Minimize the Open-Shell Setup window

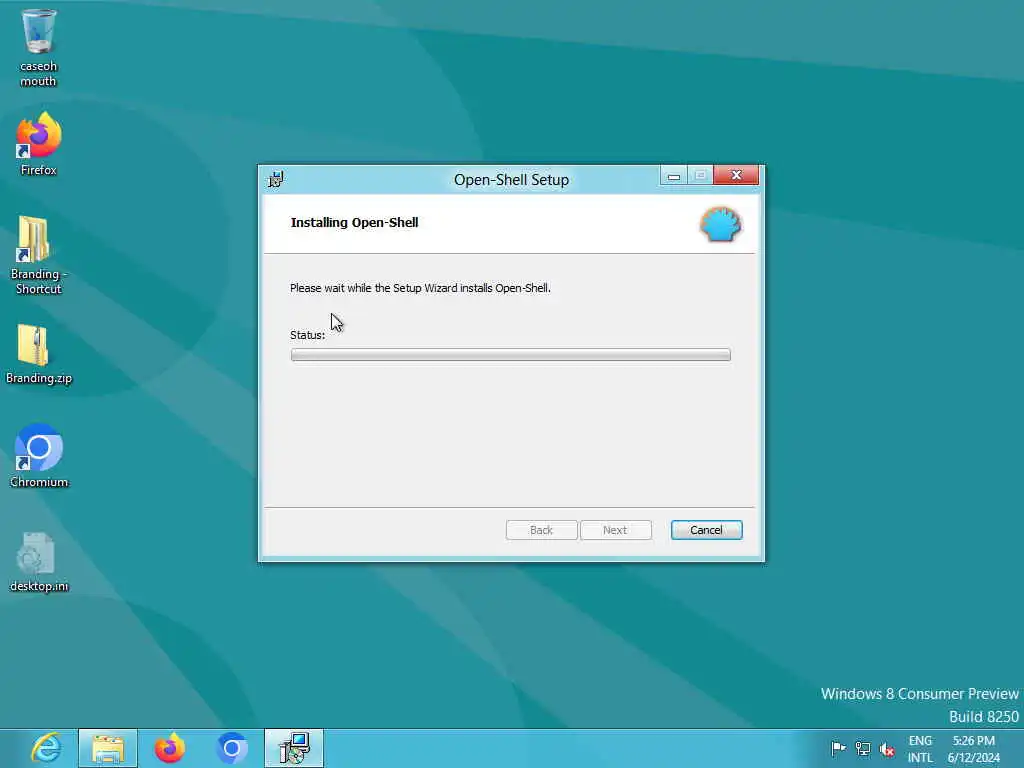[673, 176]
